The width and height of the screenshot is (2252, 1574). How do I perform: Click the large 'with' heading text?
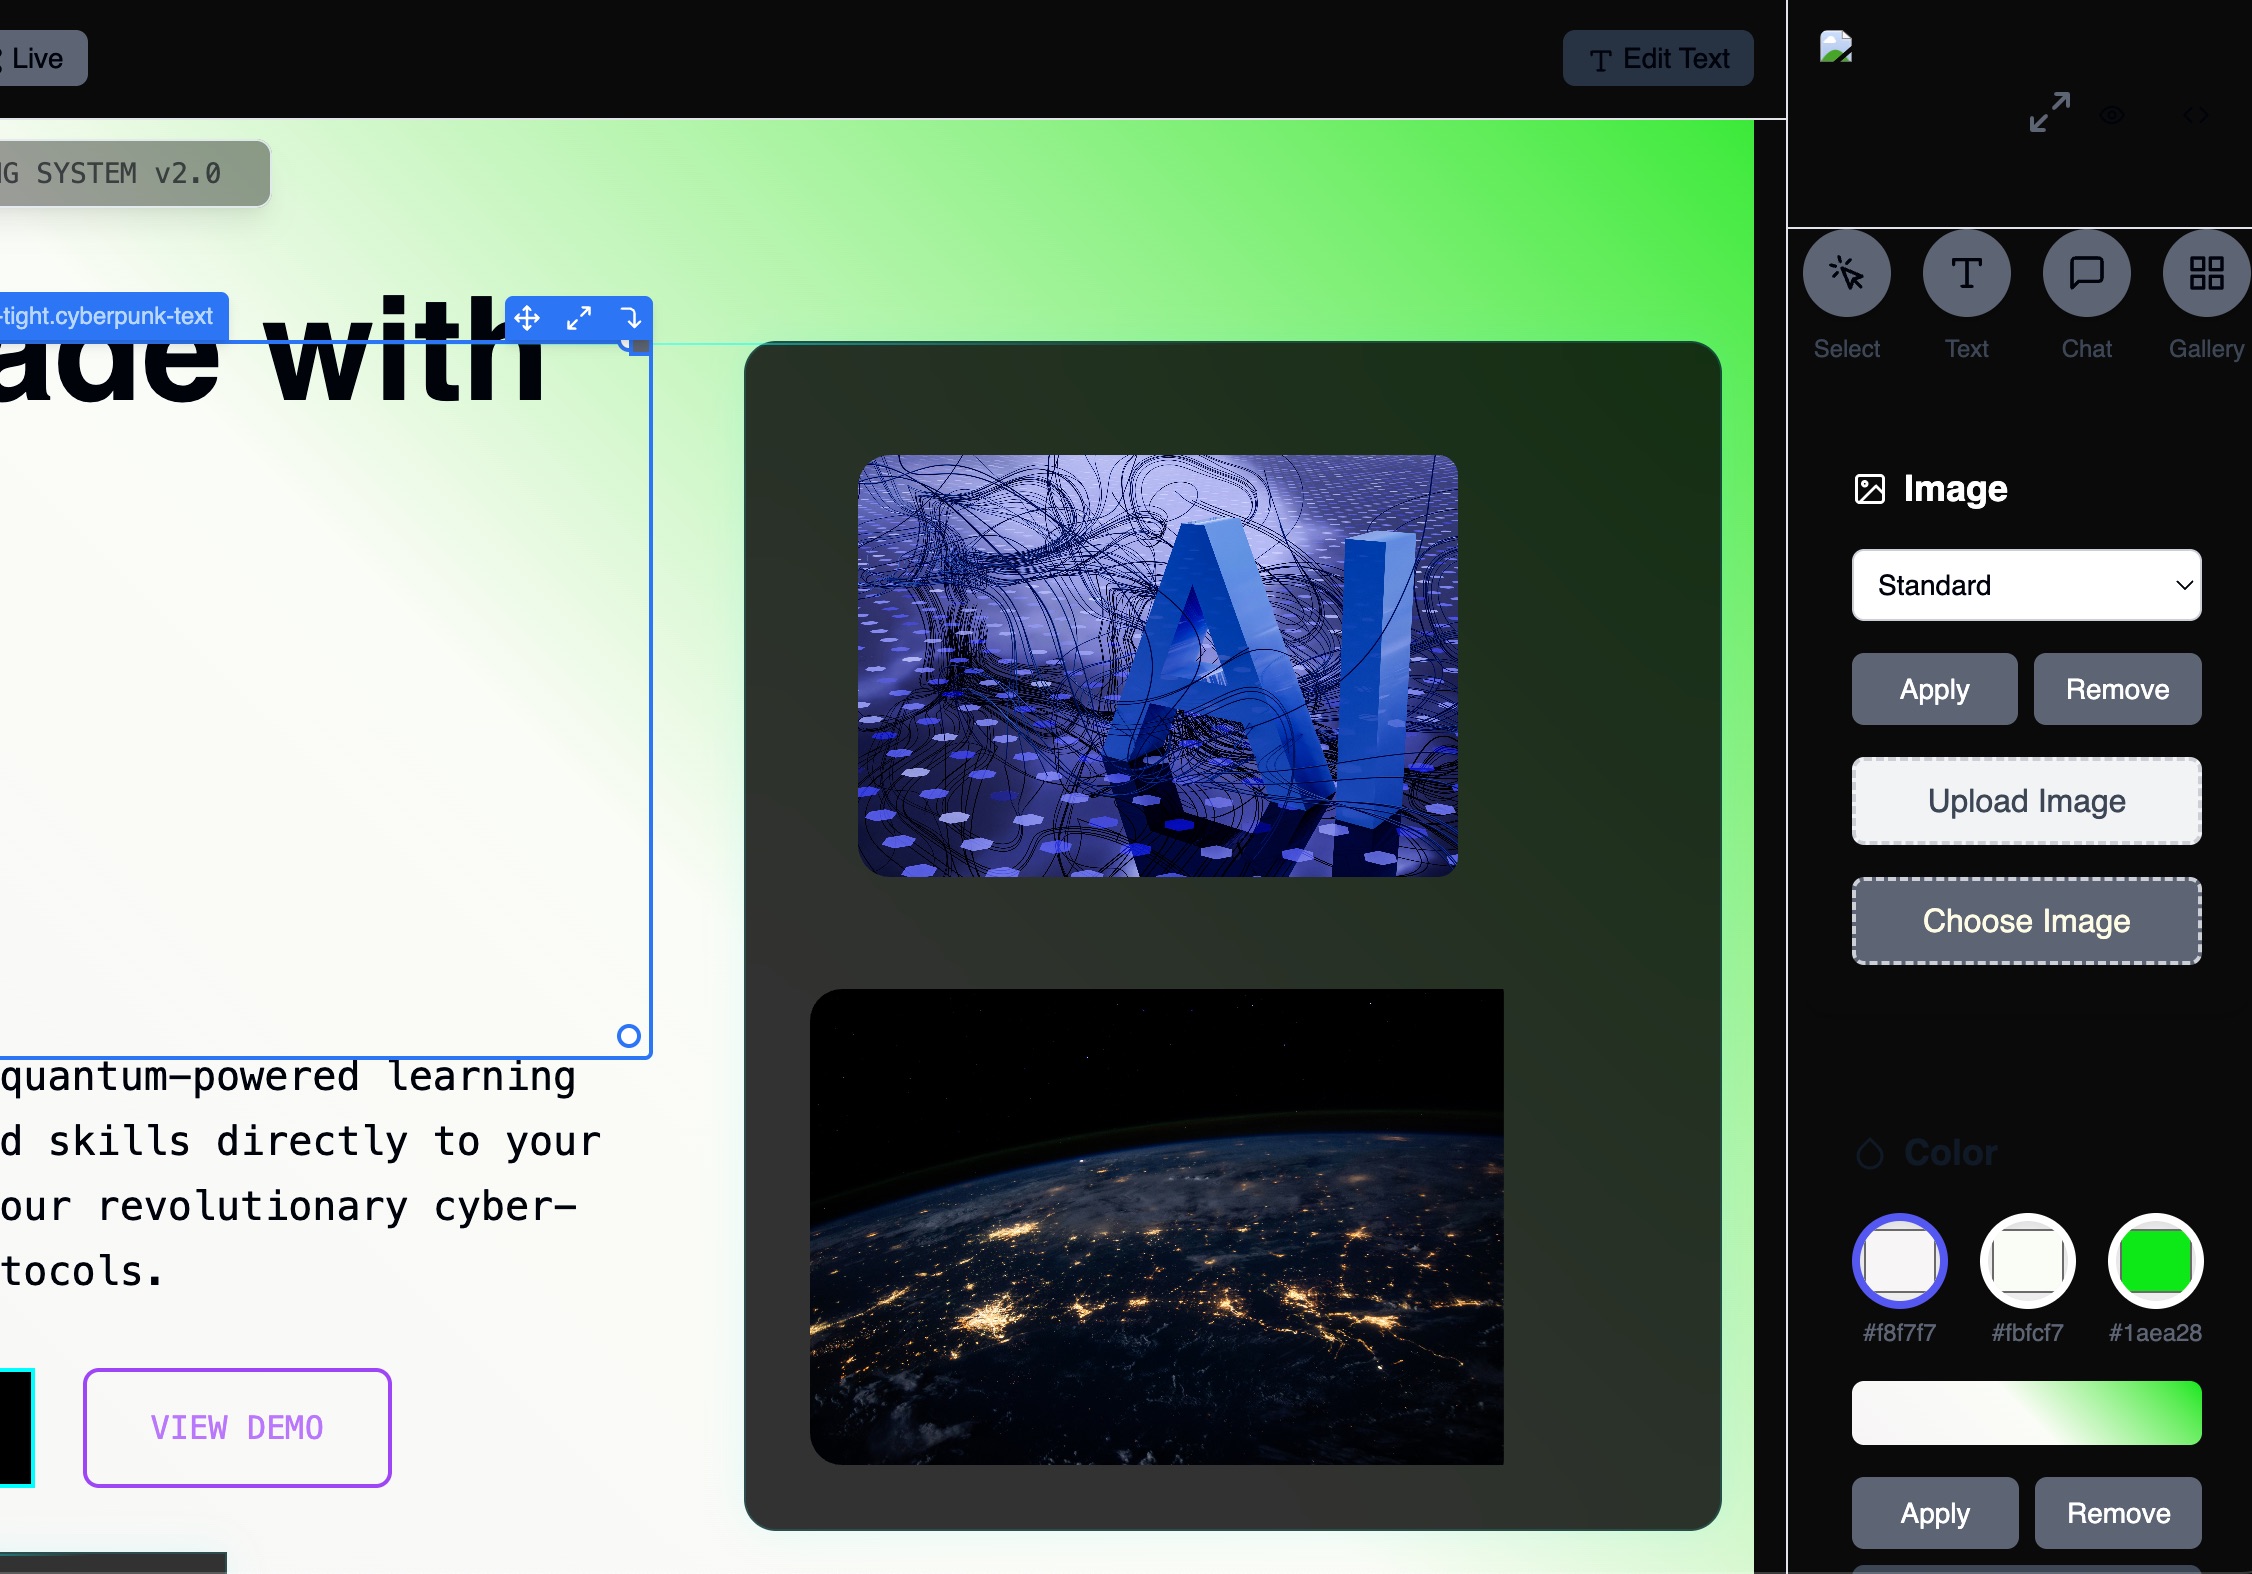point(405,352)
